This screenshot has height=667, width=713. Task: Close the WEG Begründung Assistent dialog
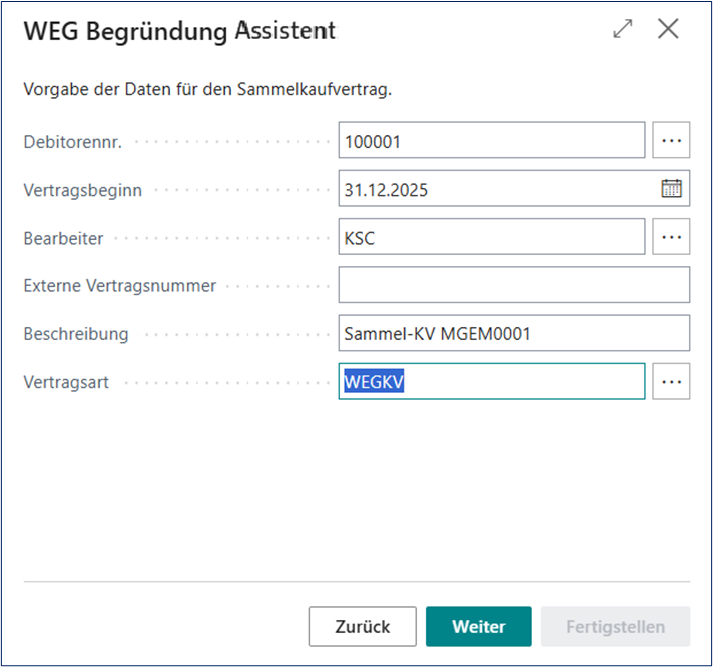(668, 30)
